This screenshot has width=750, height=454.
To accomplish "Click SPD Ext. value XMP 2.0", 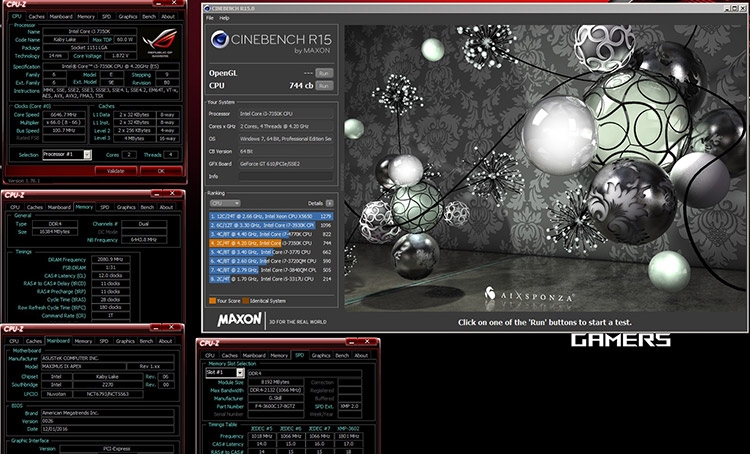I will pyautogui.click(x=350, y=406).
